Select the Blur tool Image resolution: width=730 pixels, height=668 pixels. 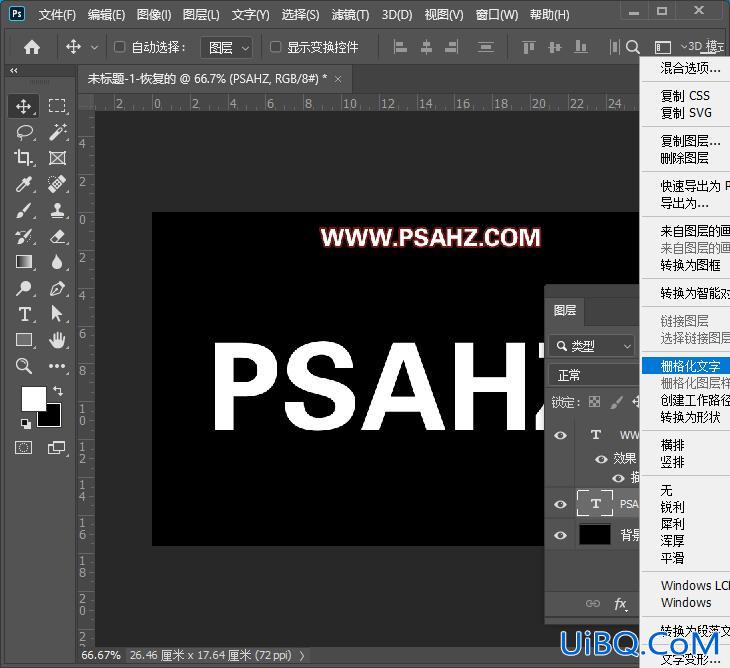point(57,262)
